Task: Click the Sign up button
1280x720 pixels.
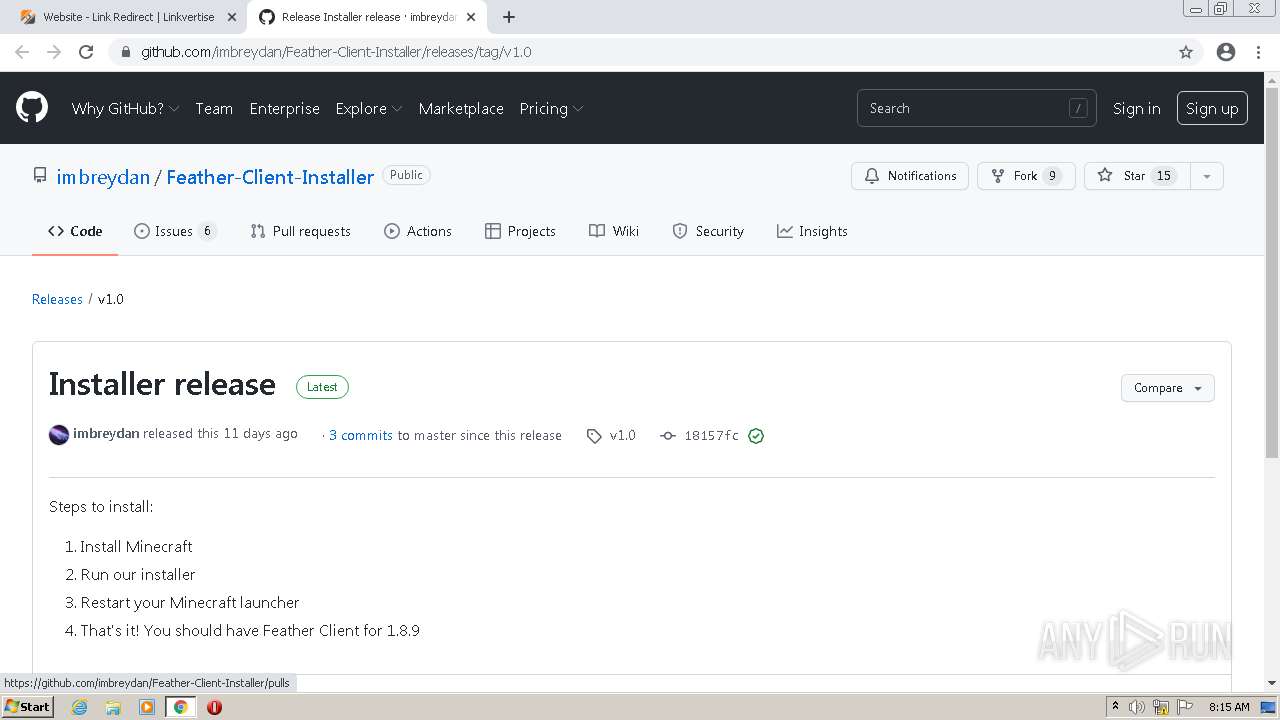Action: pyautogui.click(x=1212, y=109)
